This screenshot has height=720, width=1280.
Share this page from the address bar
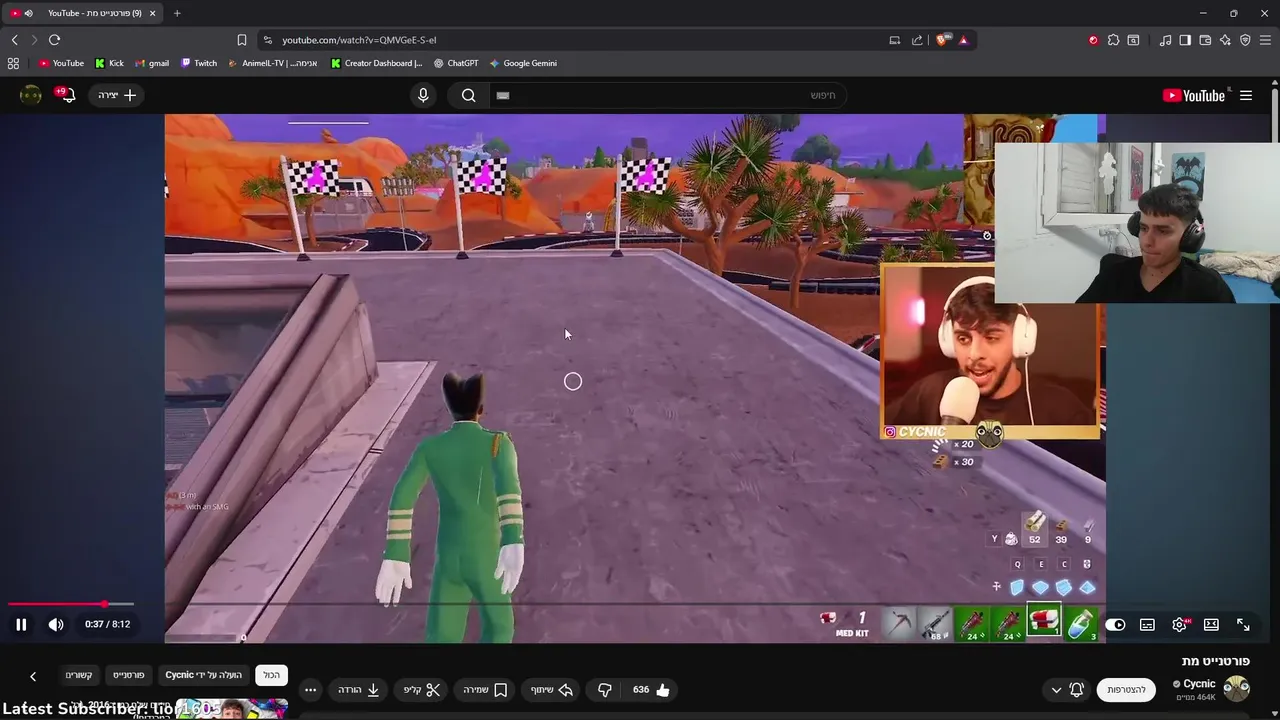(917, 40)
